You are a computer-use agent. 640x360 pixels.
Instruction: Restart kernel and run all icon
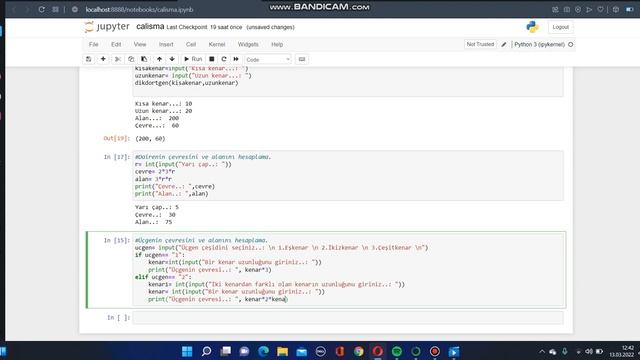pos(236,59)
